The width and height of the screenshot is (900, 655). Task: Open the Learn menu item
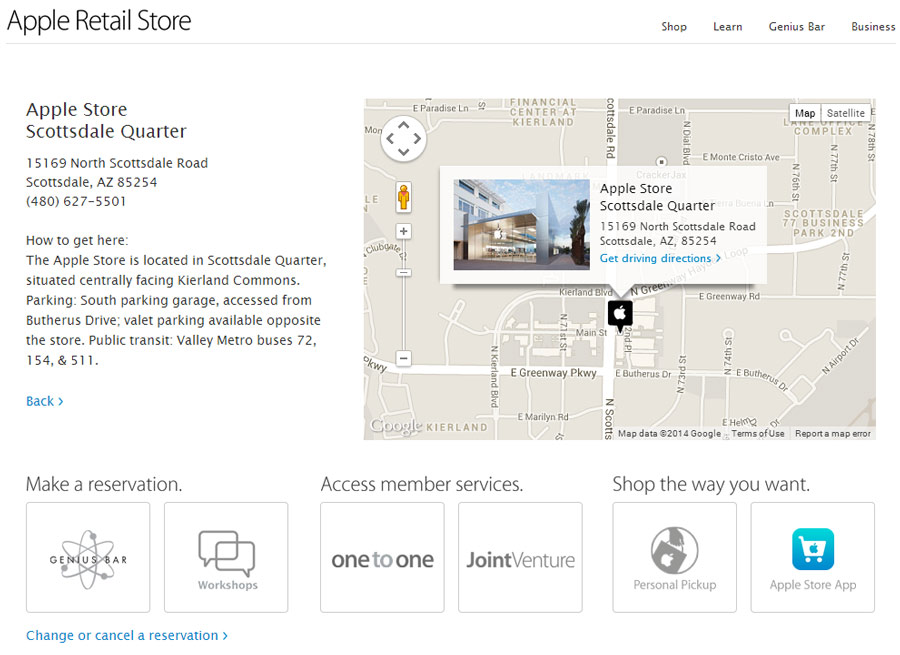[727, 26]
